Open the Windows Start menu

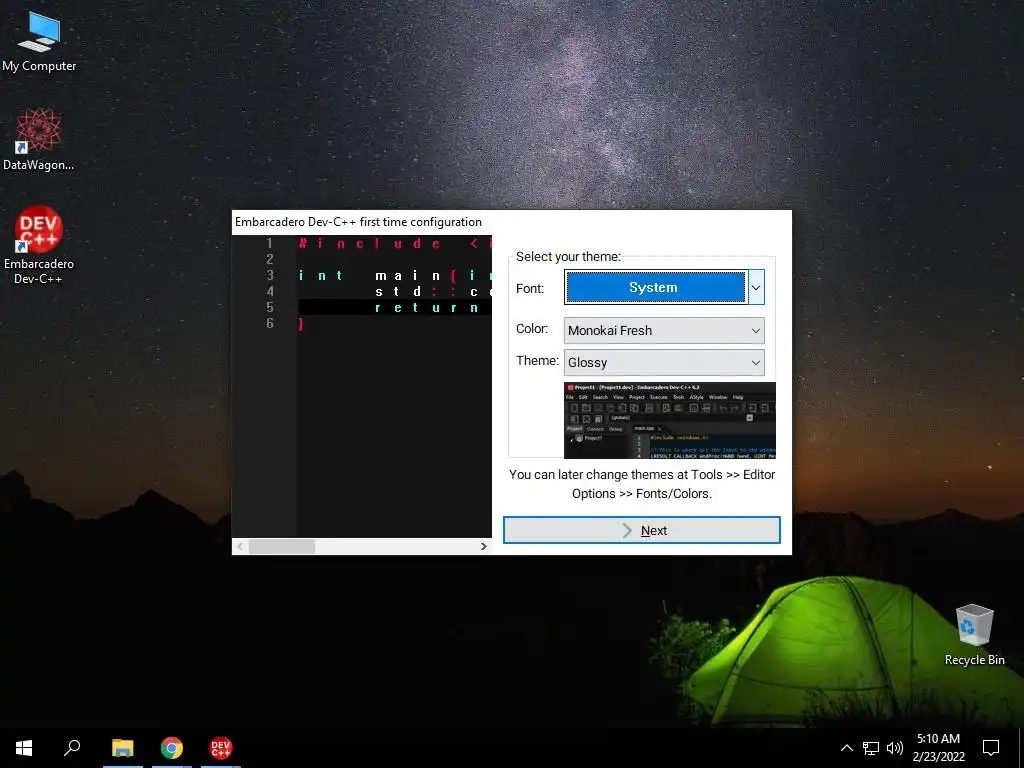(x=24, y=748)
